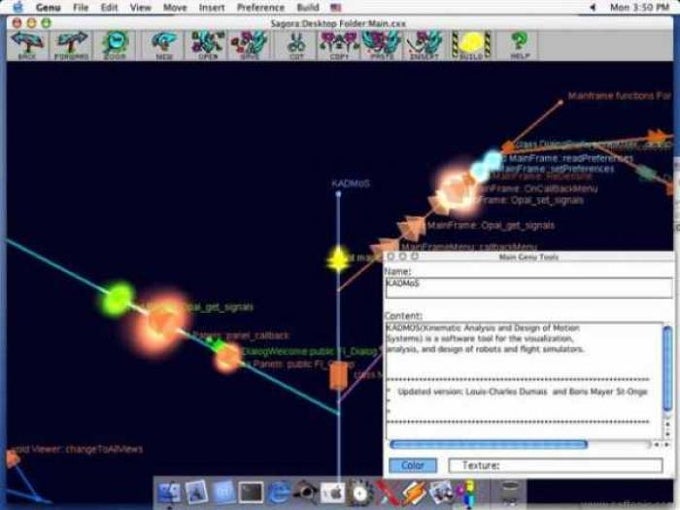This screenshot has height=510, width=680.
Task: Open Internet Explorer from the Dock
Action: (x=278, y=492)
